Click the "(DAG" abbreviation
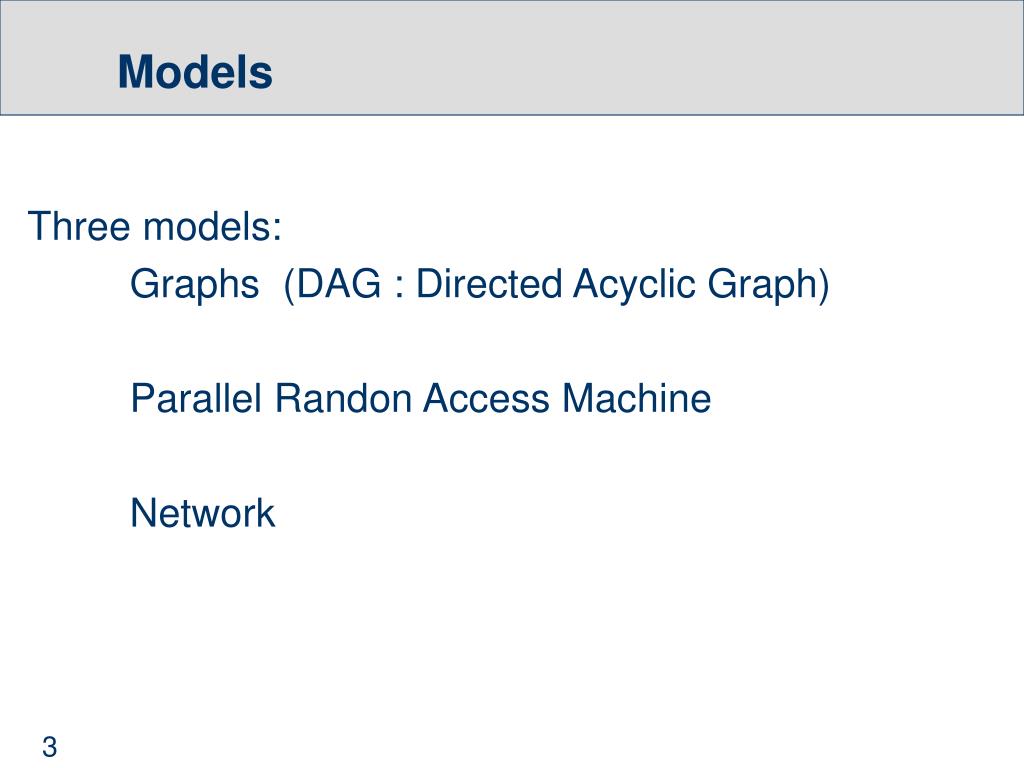This screenshot has height=768, width=1024. 332,285
